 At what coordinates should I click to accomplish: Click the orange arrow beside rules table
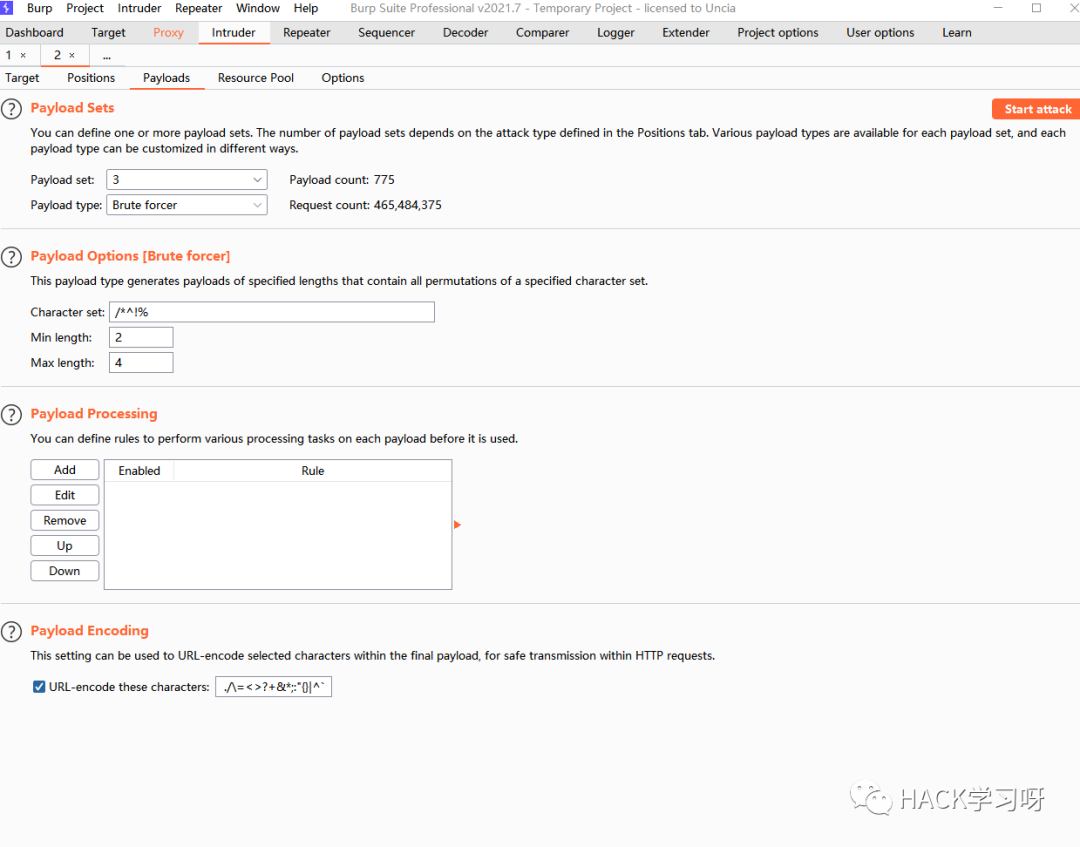point(457,525)
